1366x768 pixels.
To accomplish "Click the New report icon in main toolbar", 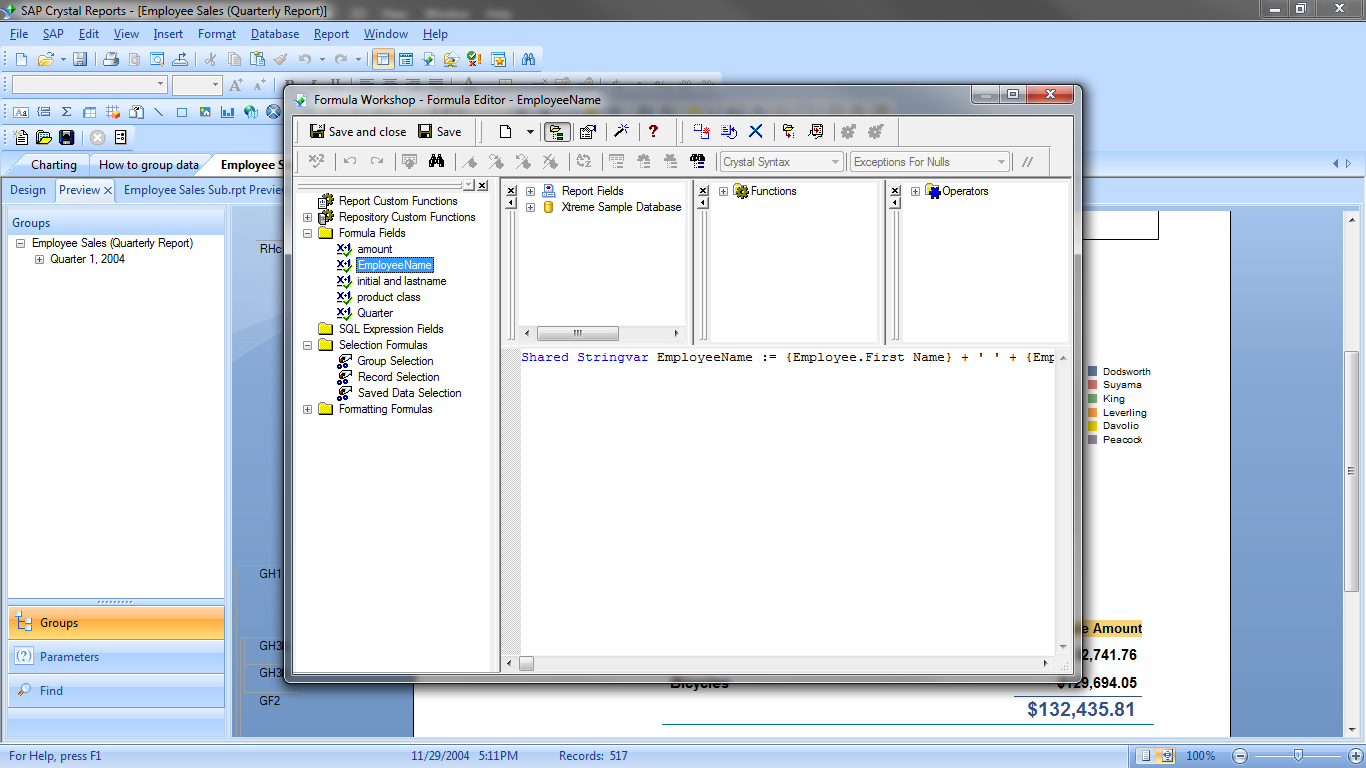I will point(21,59).
